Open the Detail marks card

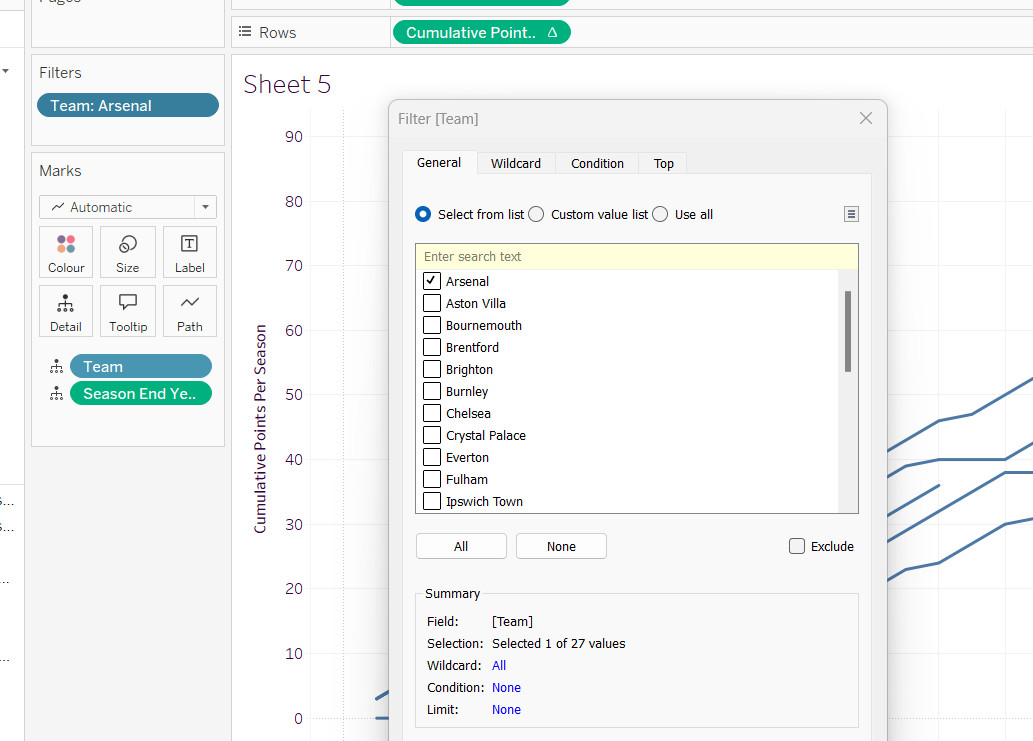(66, 311)
